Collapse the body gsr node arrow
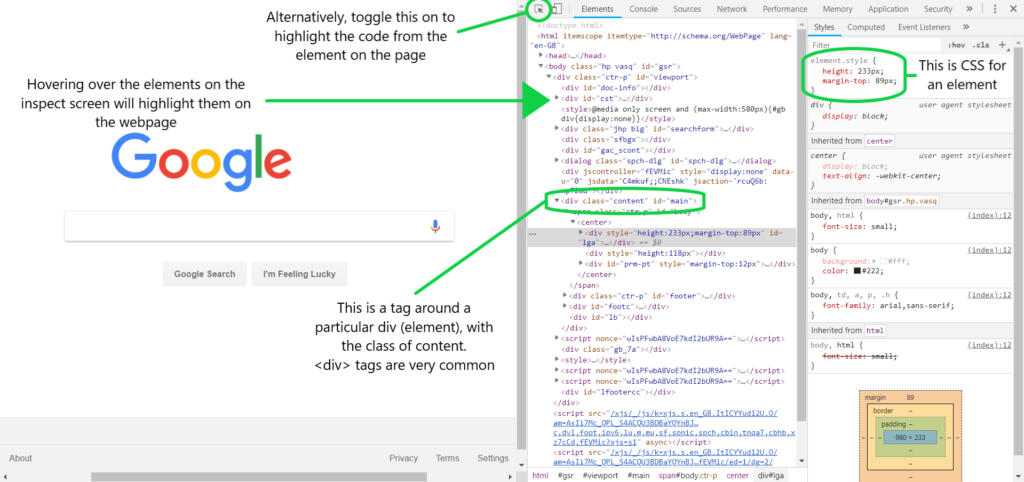This screenshot has width=1024, height=482. pos(540,67)
